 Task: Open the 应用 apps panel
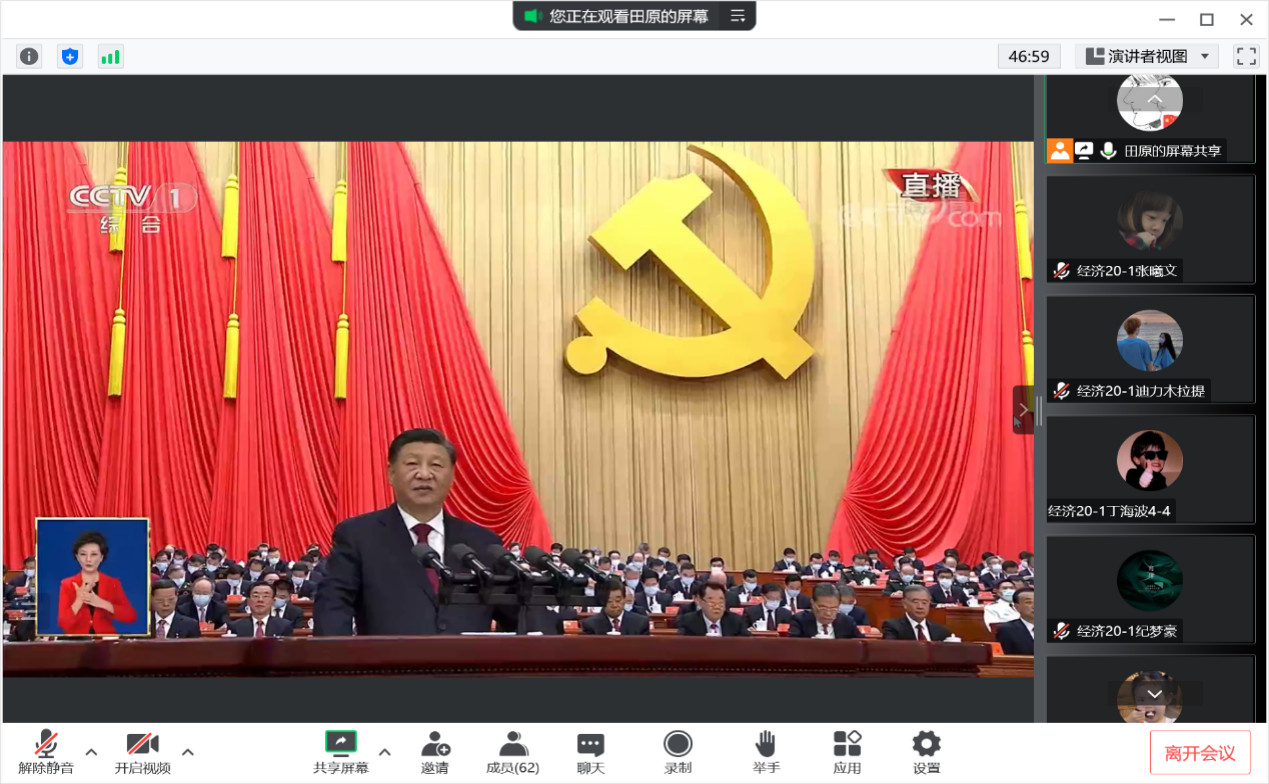(847, 752)
